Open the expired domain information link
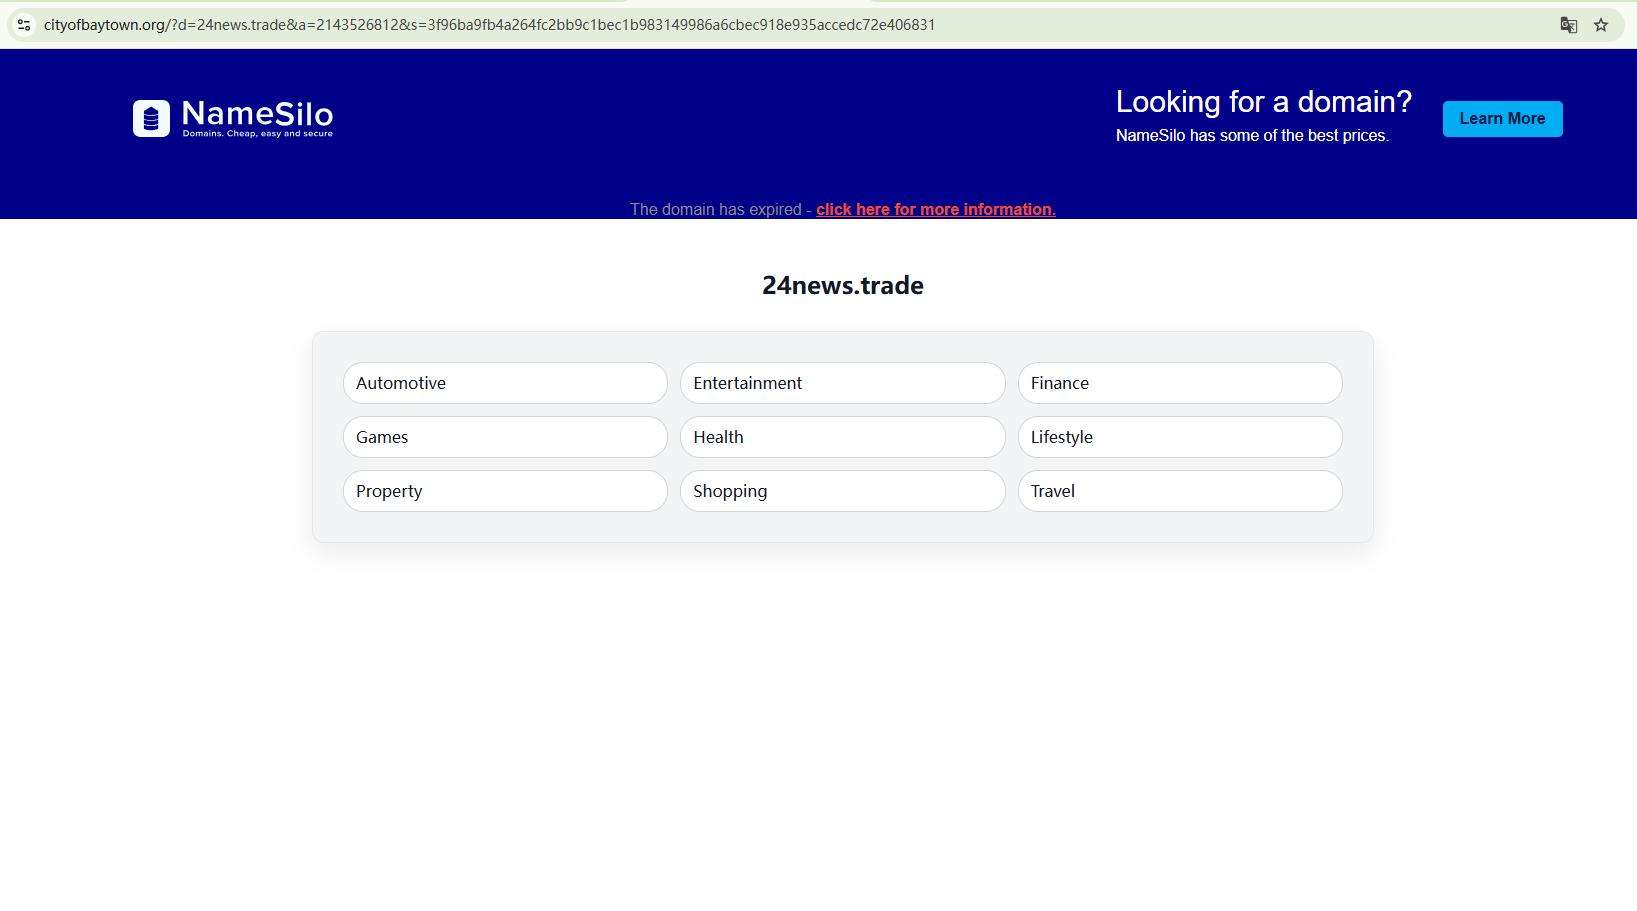 [x=936, y=209]
